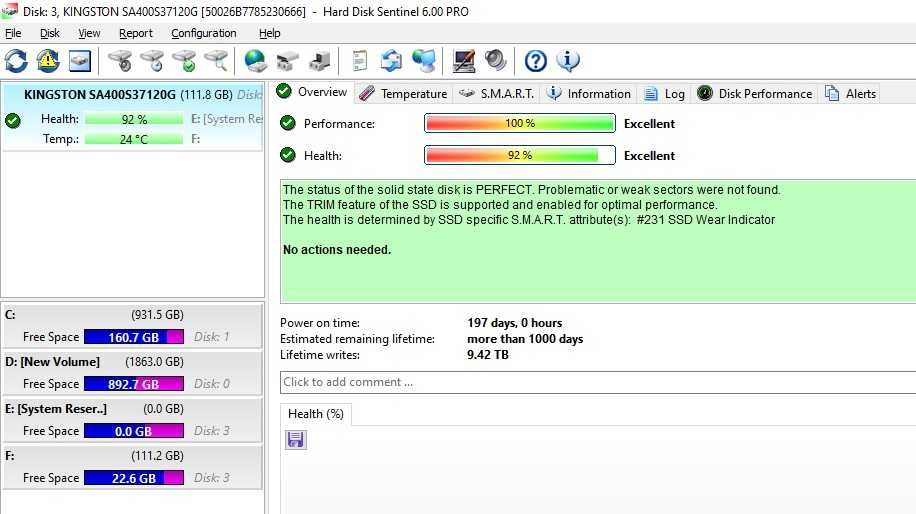Image resolution: width=916 pixels, height=514 pixels.
Task: Click the speaker sound alert icon
Action: (x=495, y=61)
